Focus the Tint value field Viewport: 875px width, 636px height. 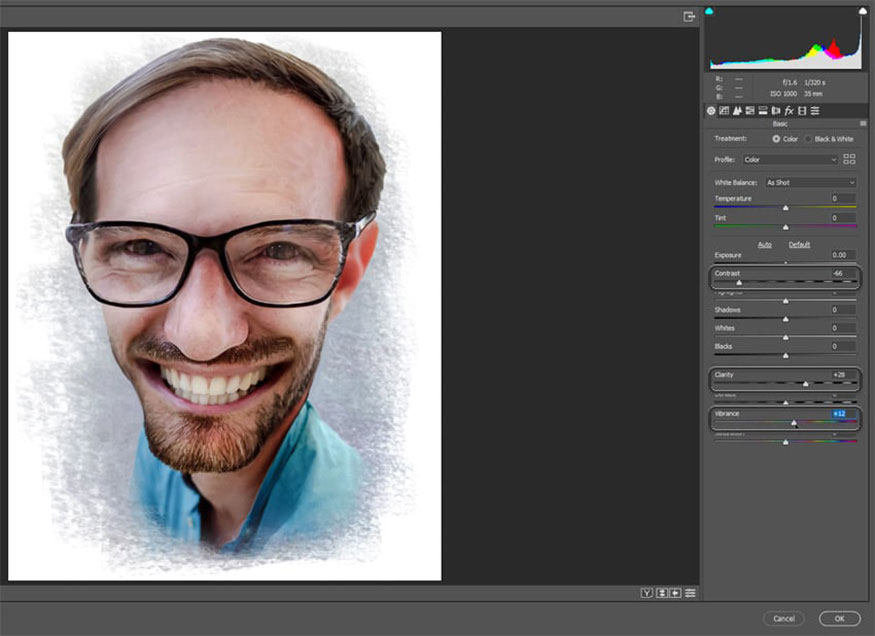point(843,218)
